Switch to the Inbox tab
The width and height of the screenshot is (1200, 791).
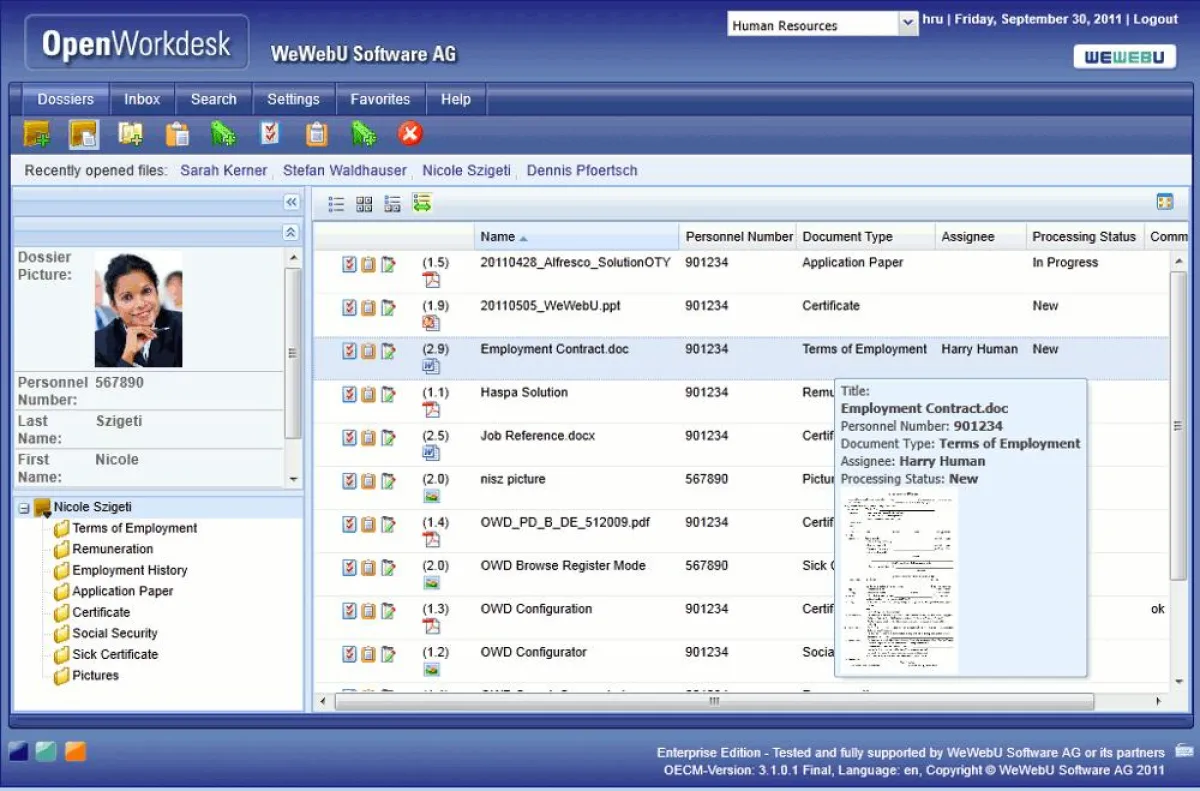(141, 99)
